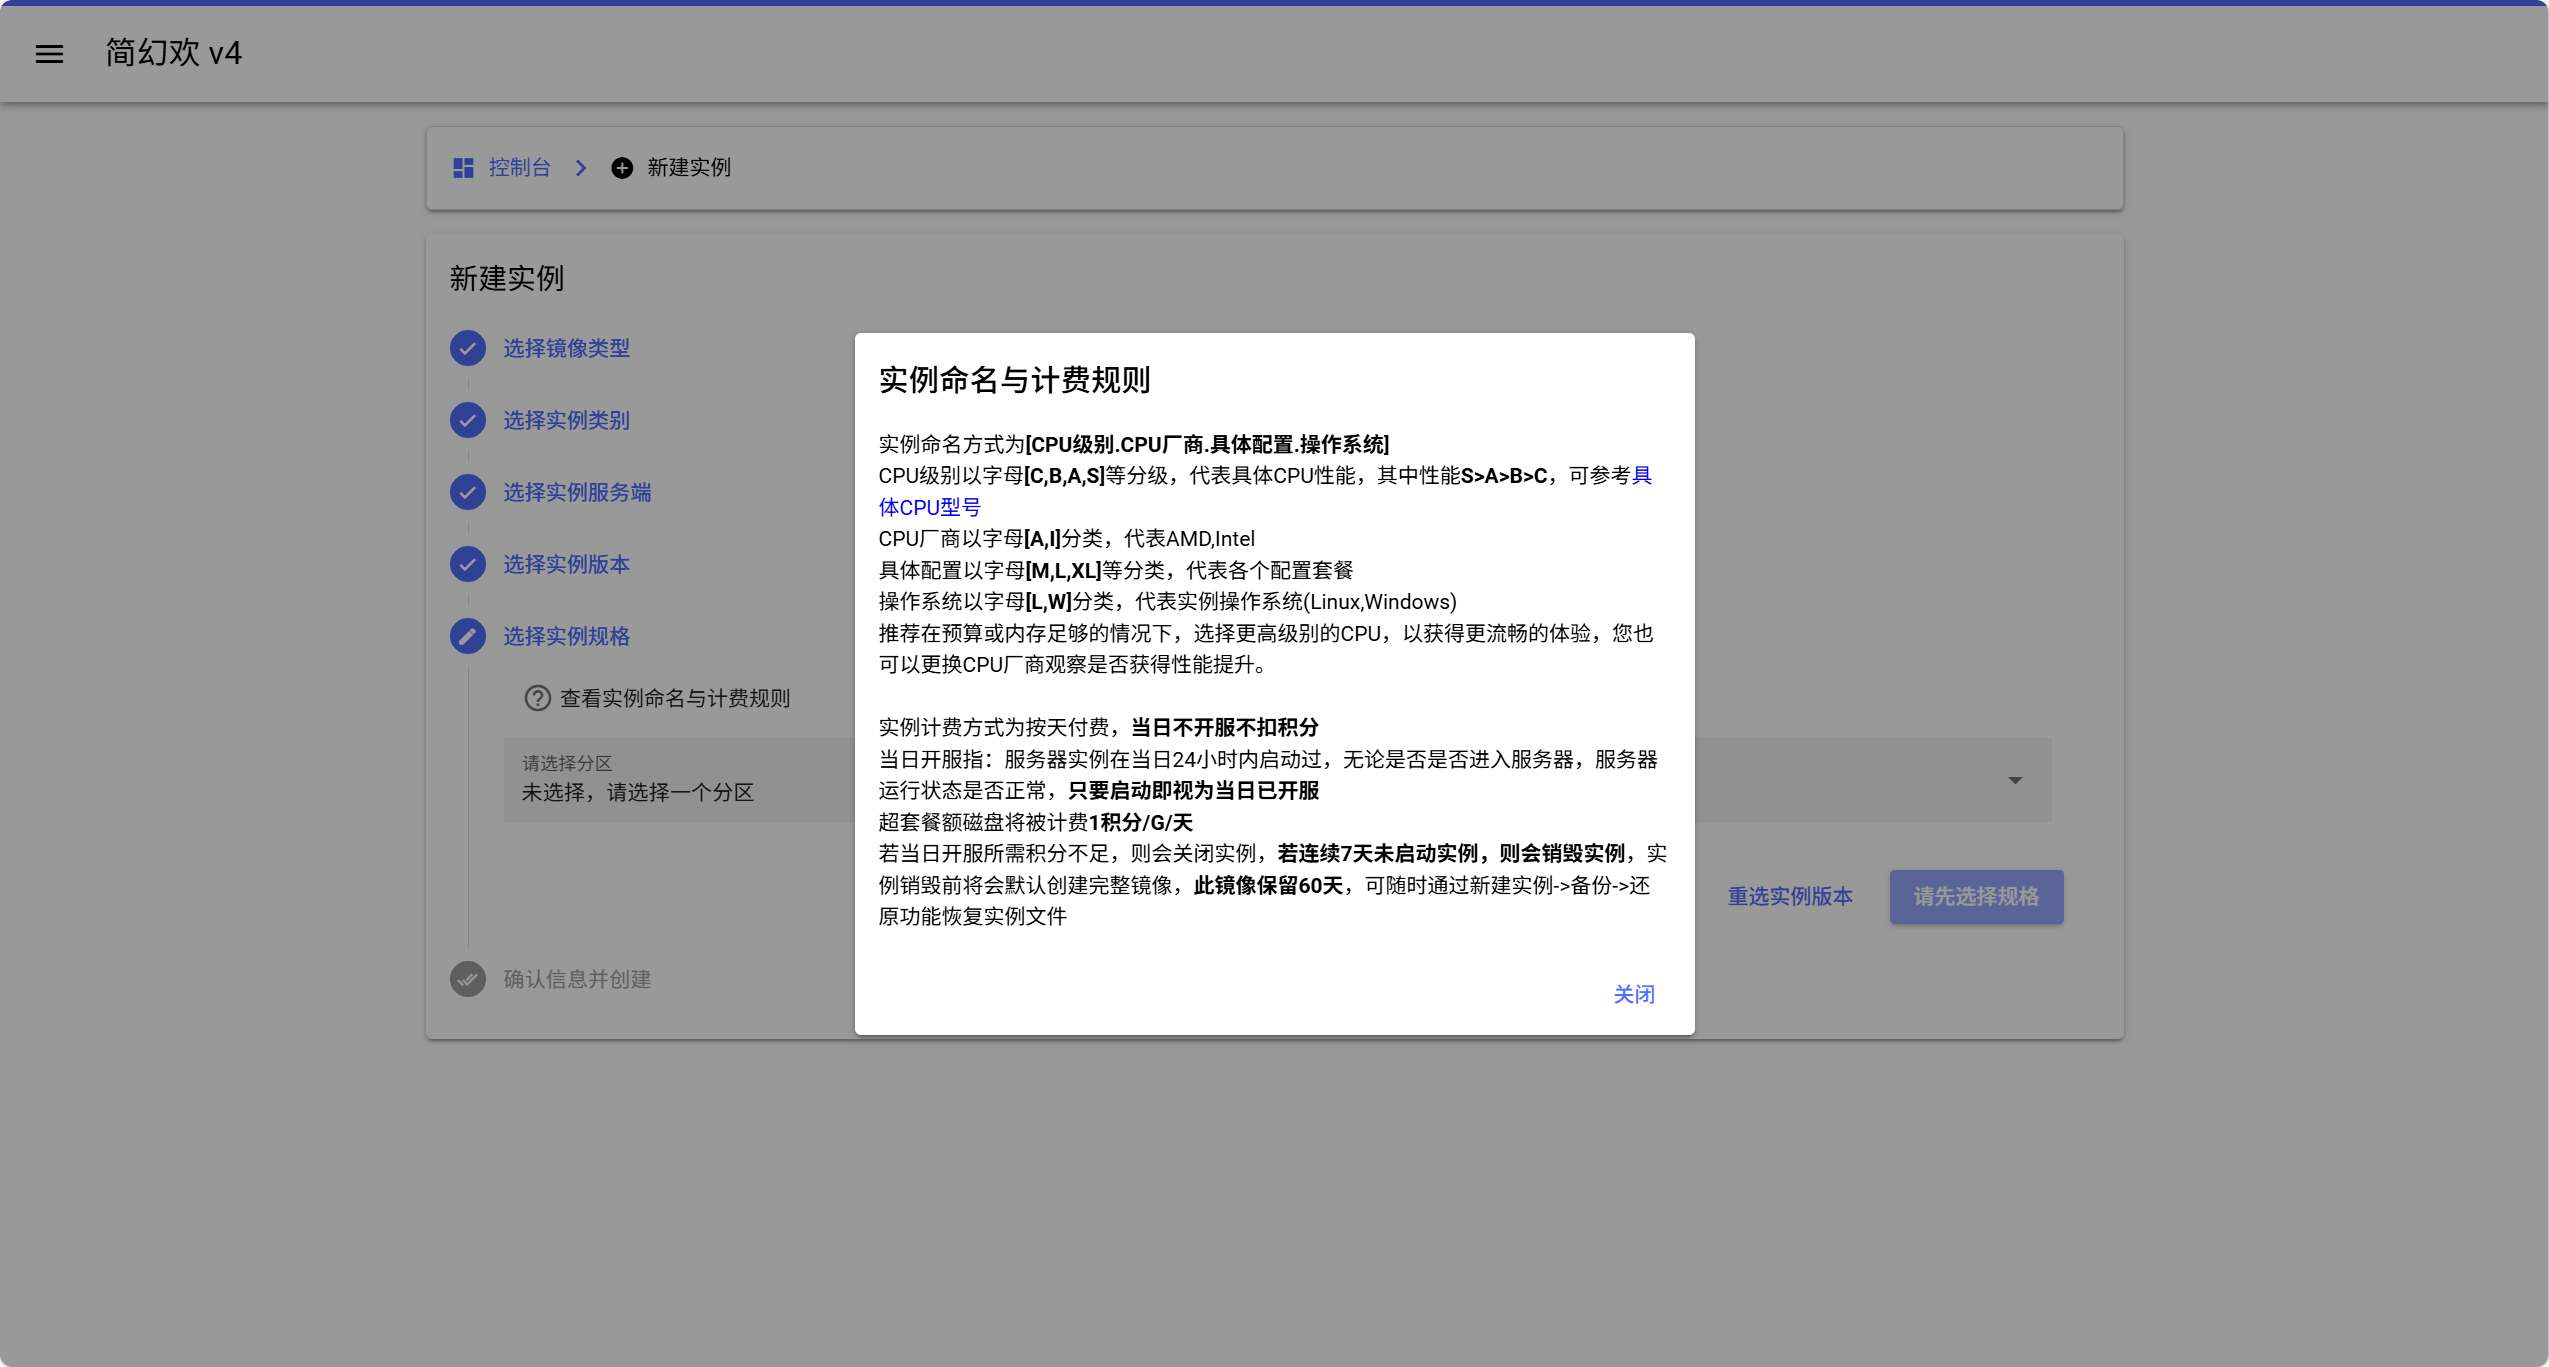
Task: Close the dialog with 关闭 button
Action: coord(1634,994)
